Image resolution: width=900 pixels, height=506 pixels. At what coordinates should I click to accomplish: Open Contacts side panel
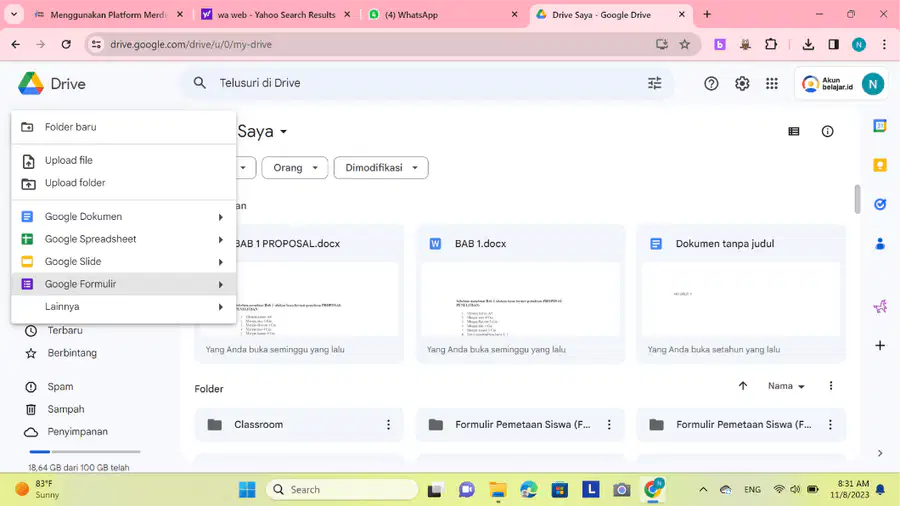[880, 244]
